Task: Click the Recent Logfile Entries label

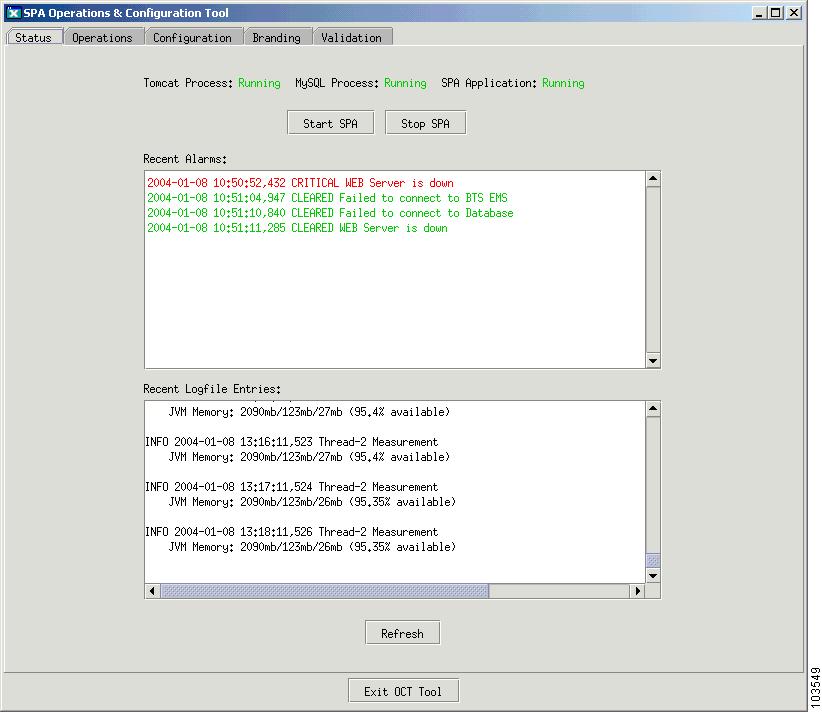Action: point(212,389)
